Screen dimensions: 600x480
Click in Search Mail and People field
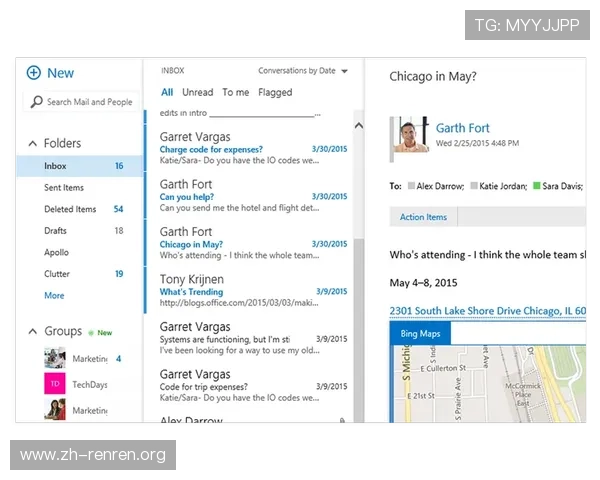click(89, 102)
